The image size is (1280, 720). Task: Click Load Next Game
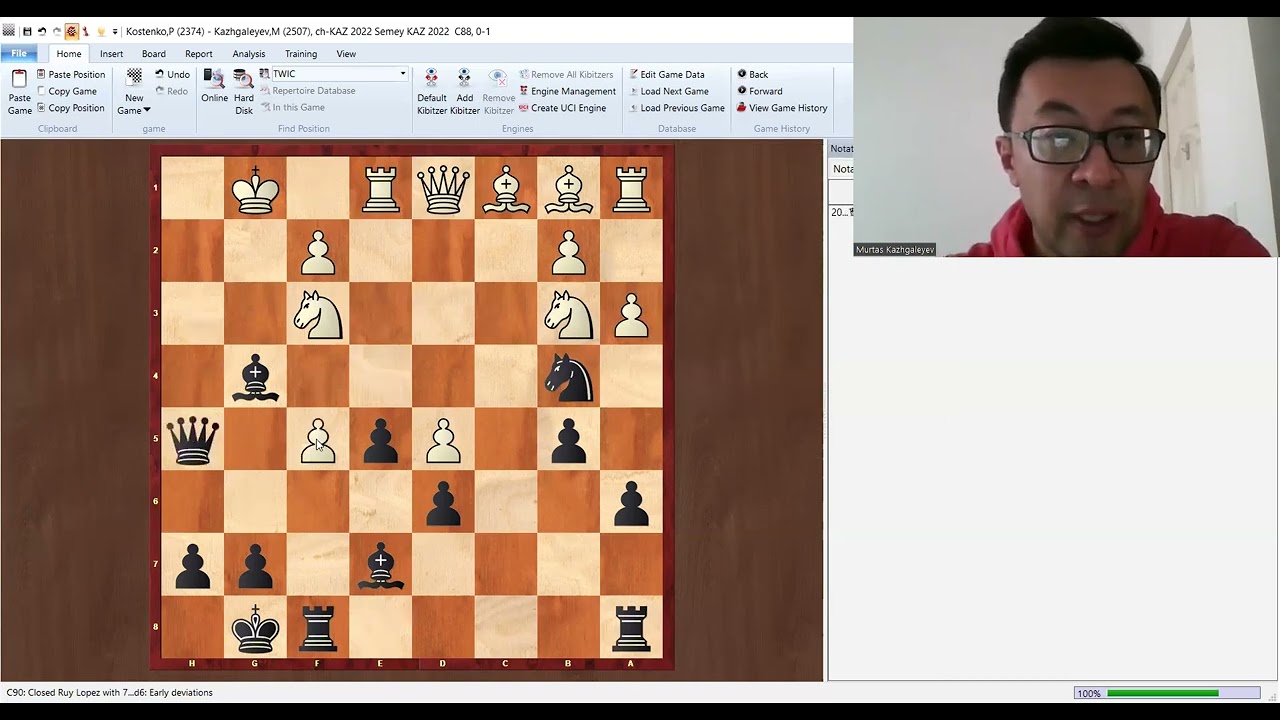(x=668, y=91)
